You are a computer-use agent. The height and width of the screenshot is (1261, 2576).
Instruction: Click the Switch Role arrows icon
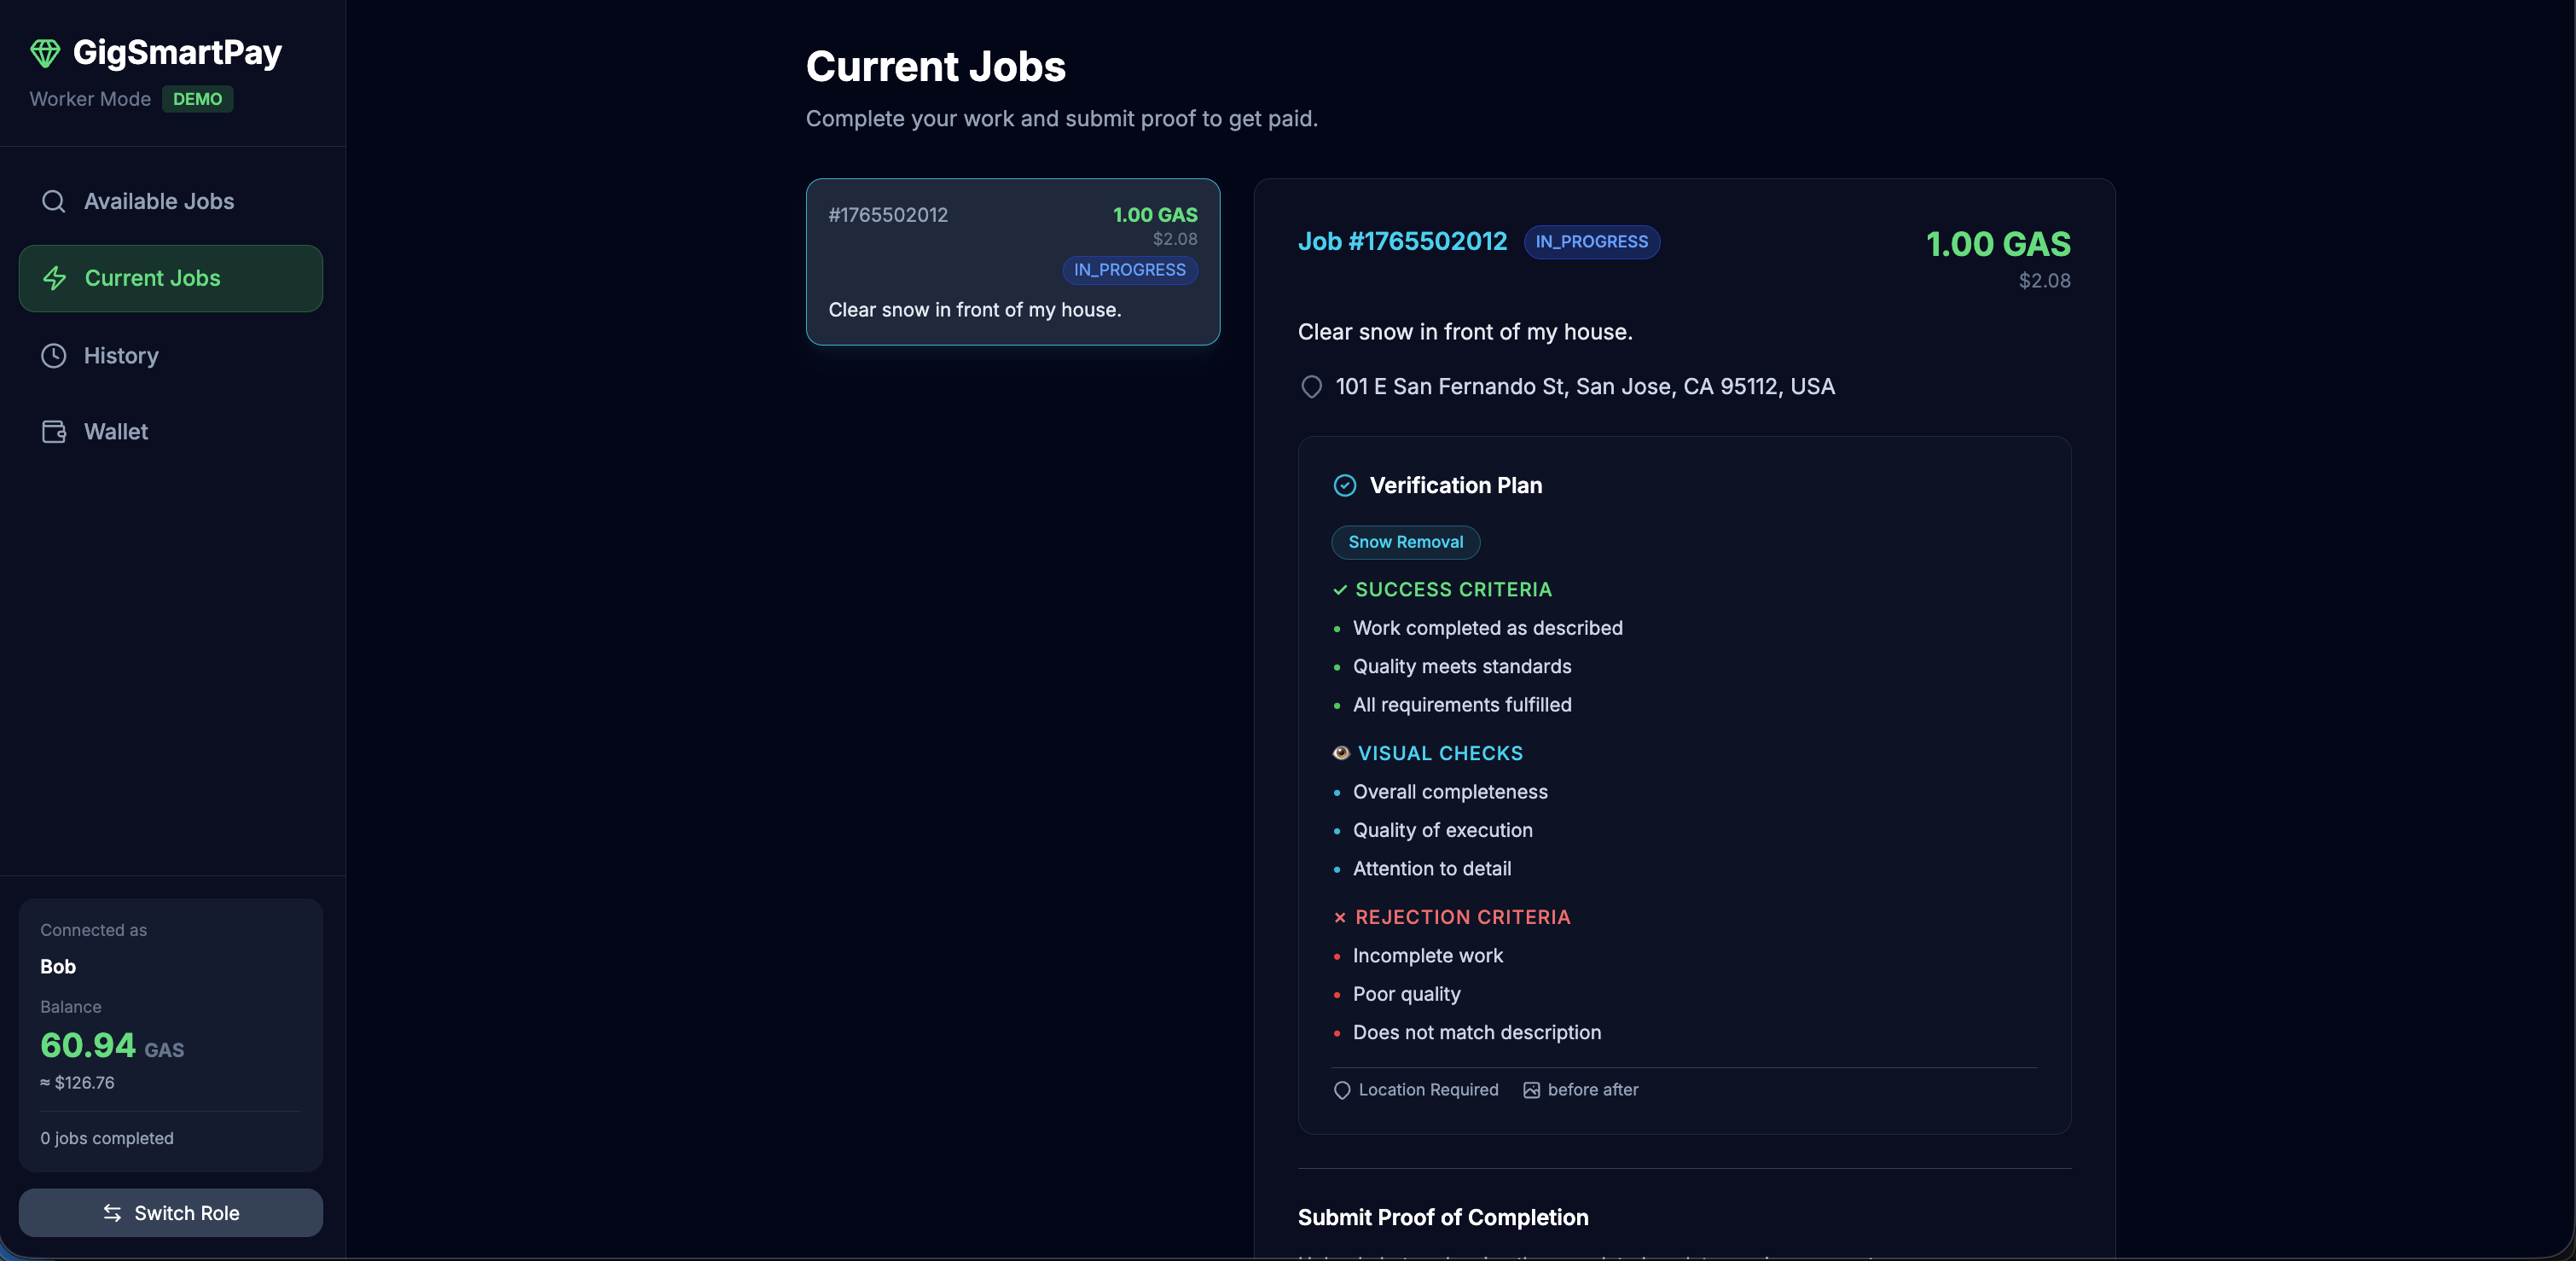click(x=112, y=1213)
